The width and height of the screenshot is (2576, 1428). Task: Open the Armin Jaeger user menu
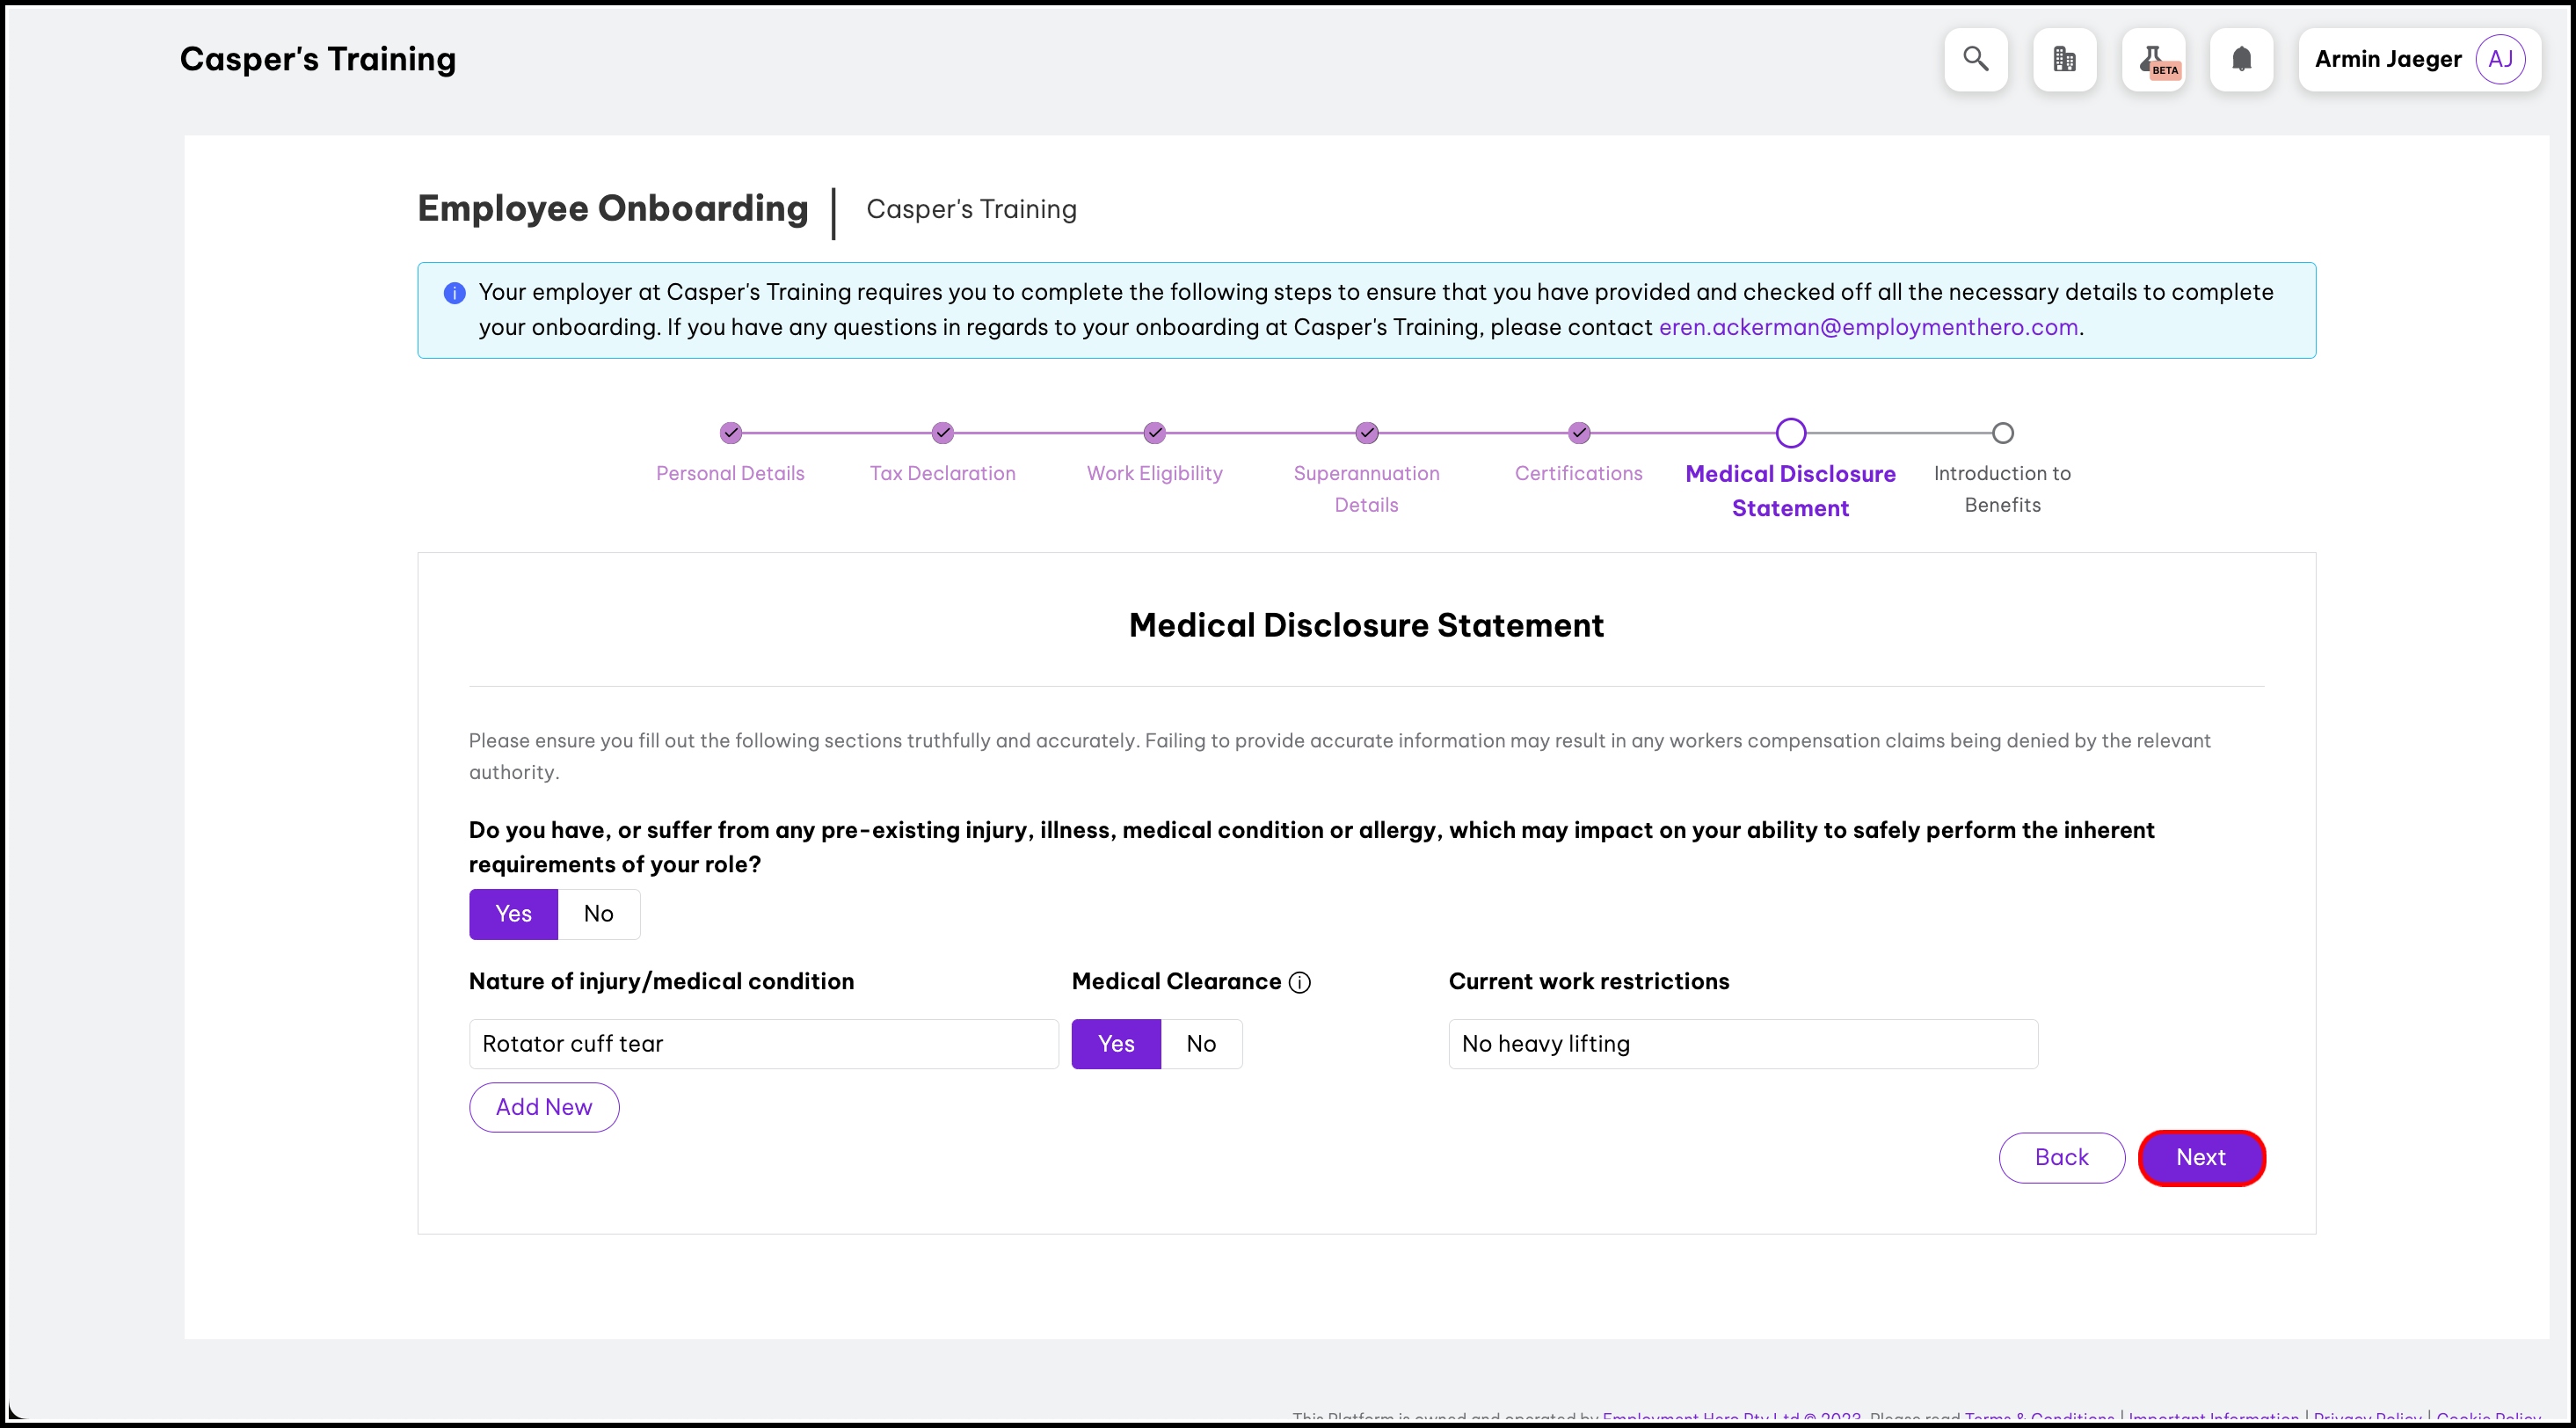click(2388, 60)
